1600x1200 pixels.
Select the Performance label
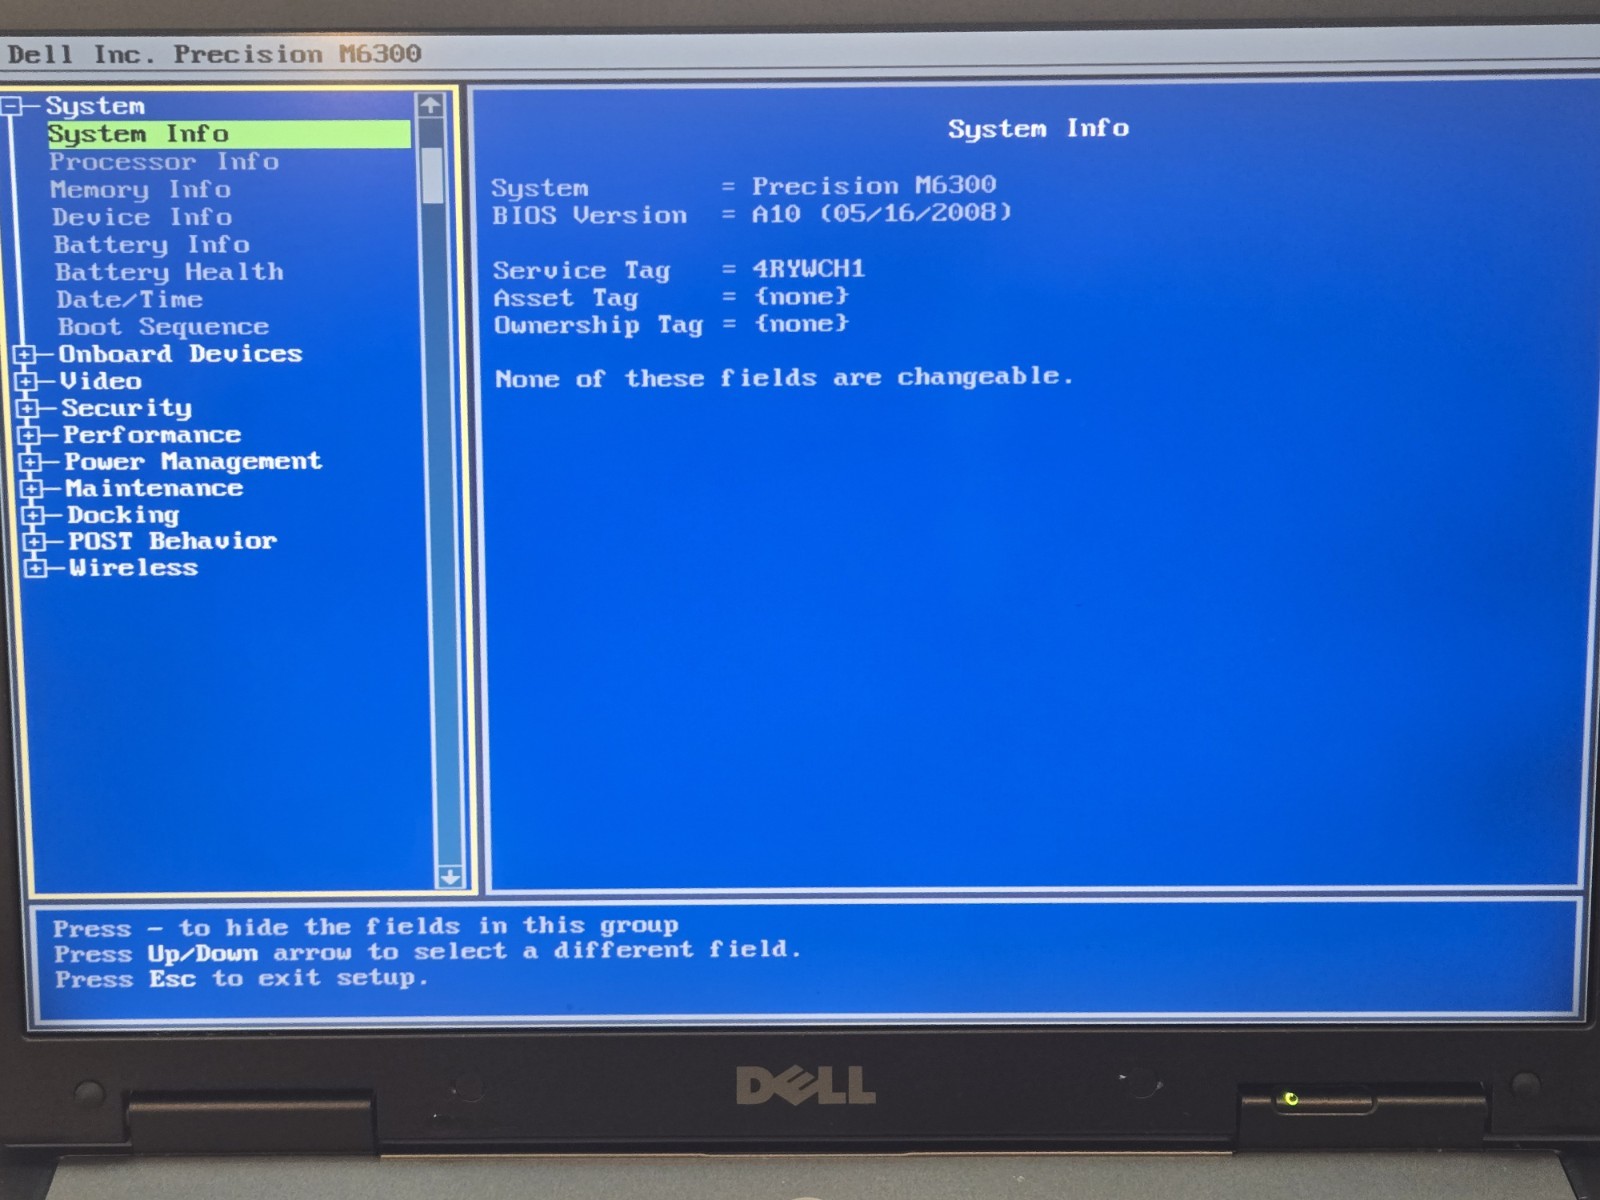point(152,435)
